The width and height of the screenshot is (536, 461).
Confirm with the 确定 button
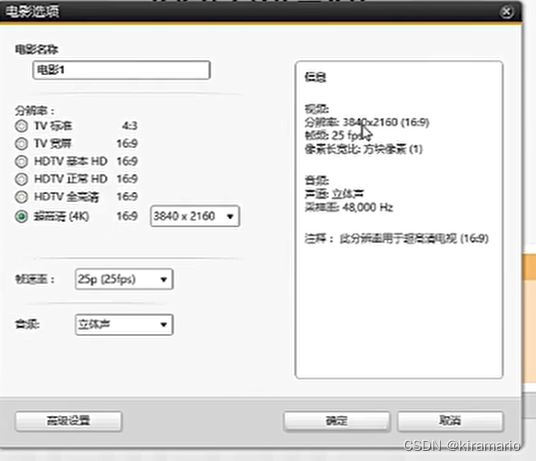click(x=337, y=421)
